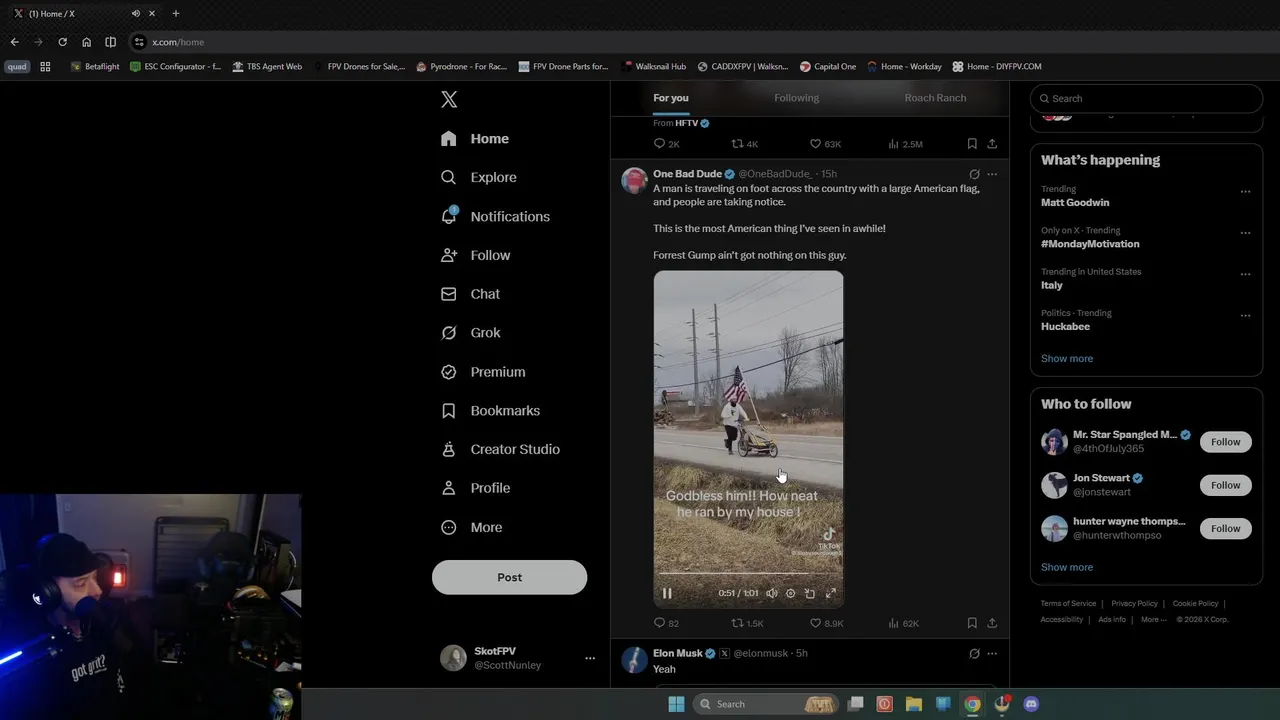This screenshot has width=1280, height=720.
Task: Open Creator Studio
Action: (500, 449)
